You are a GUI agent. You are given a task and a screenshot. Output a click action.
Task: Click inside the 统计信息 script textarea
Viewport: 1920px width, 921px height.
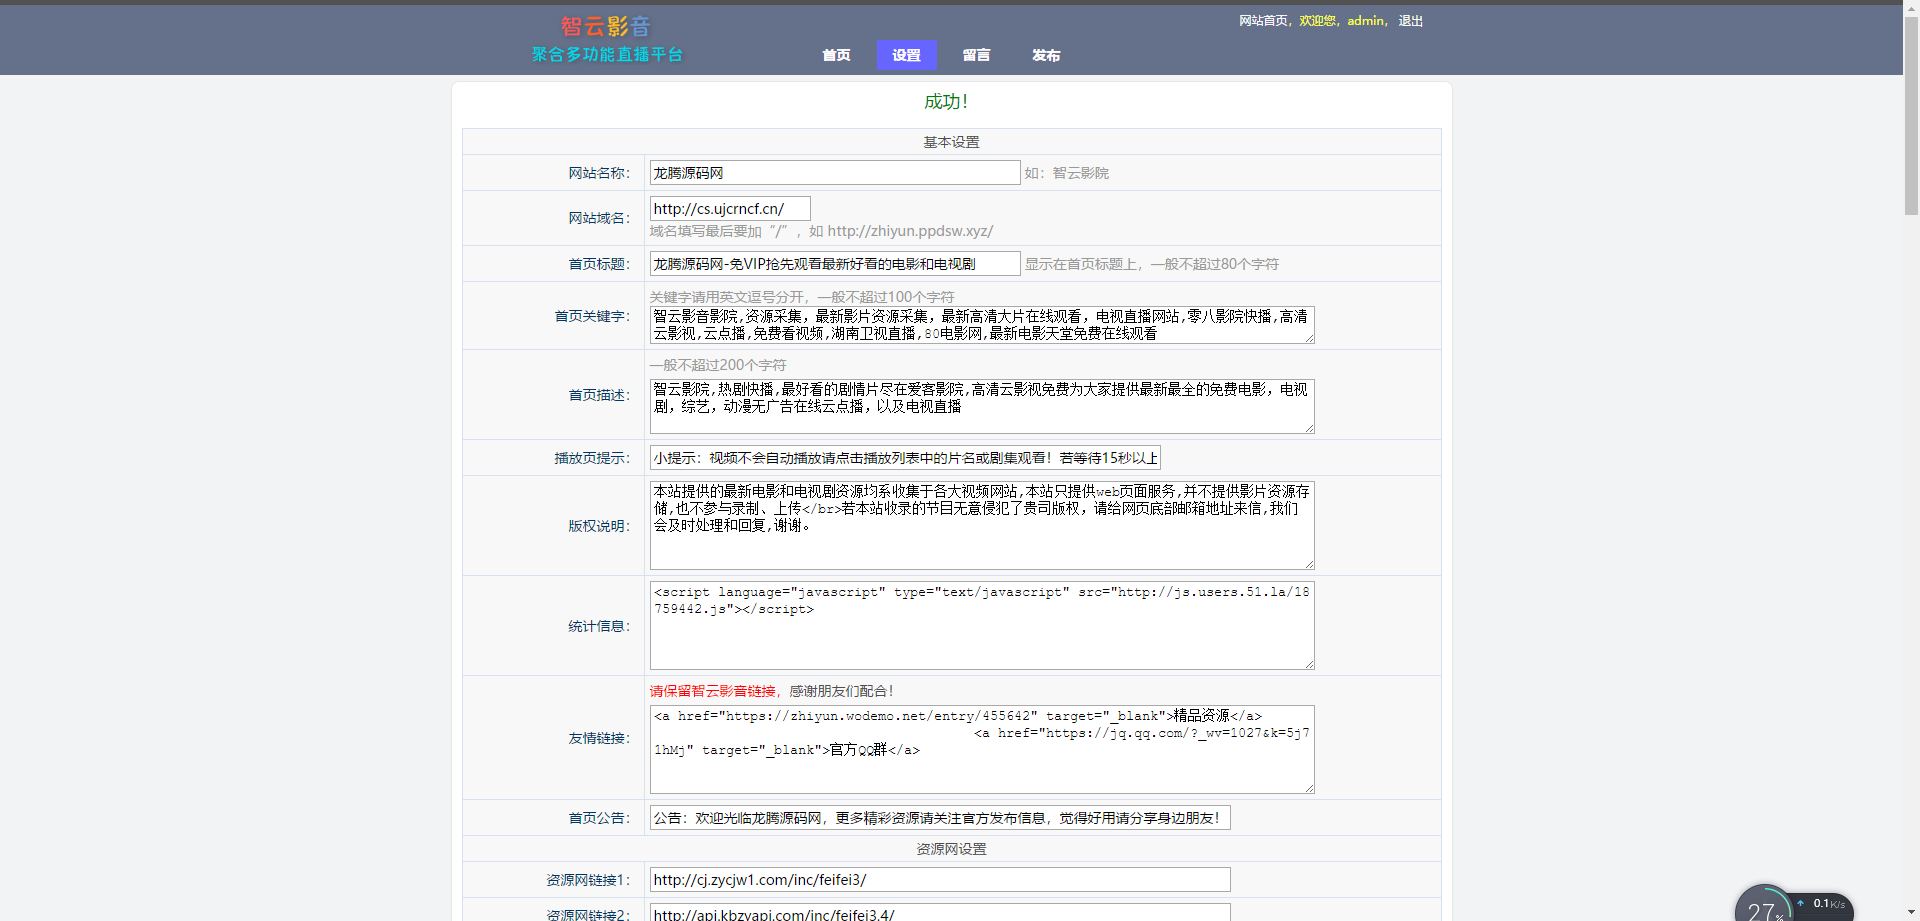point(982,626)
